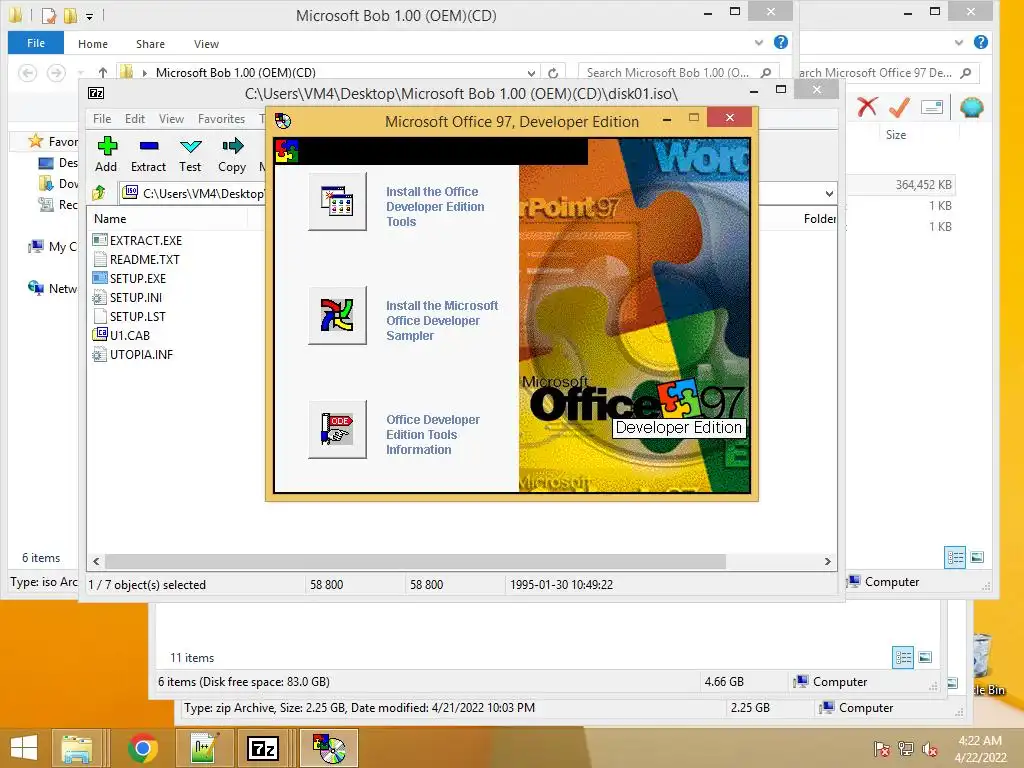
Task: Expand the rear Office 97 Explorer ribbon chevron
Action: (x=959, y=42)
